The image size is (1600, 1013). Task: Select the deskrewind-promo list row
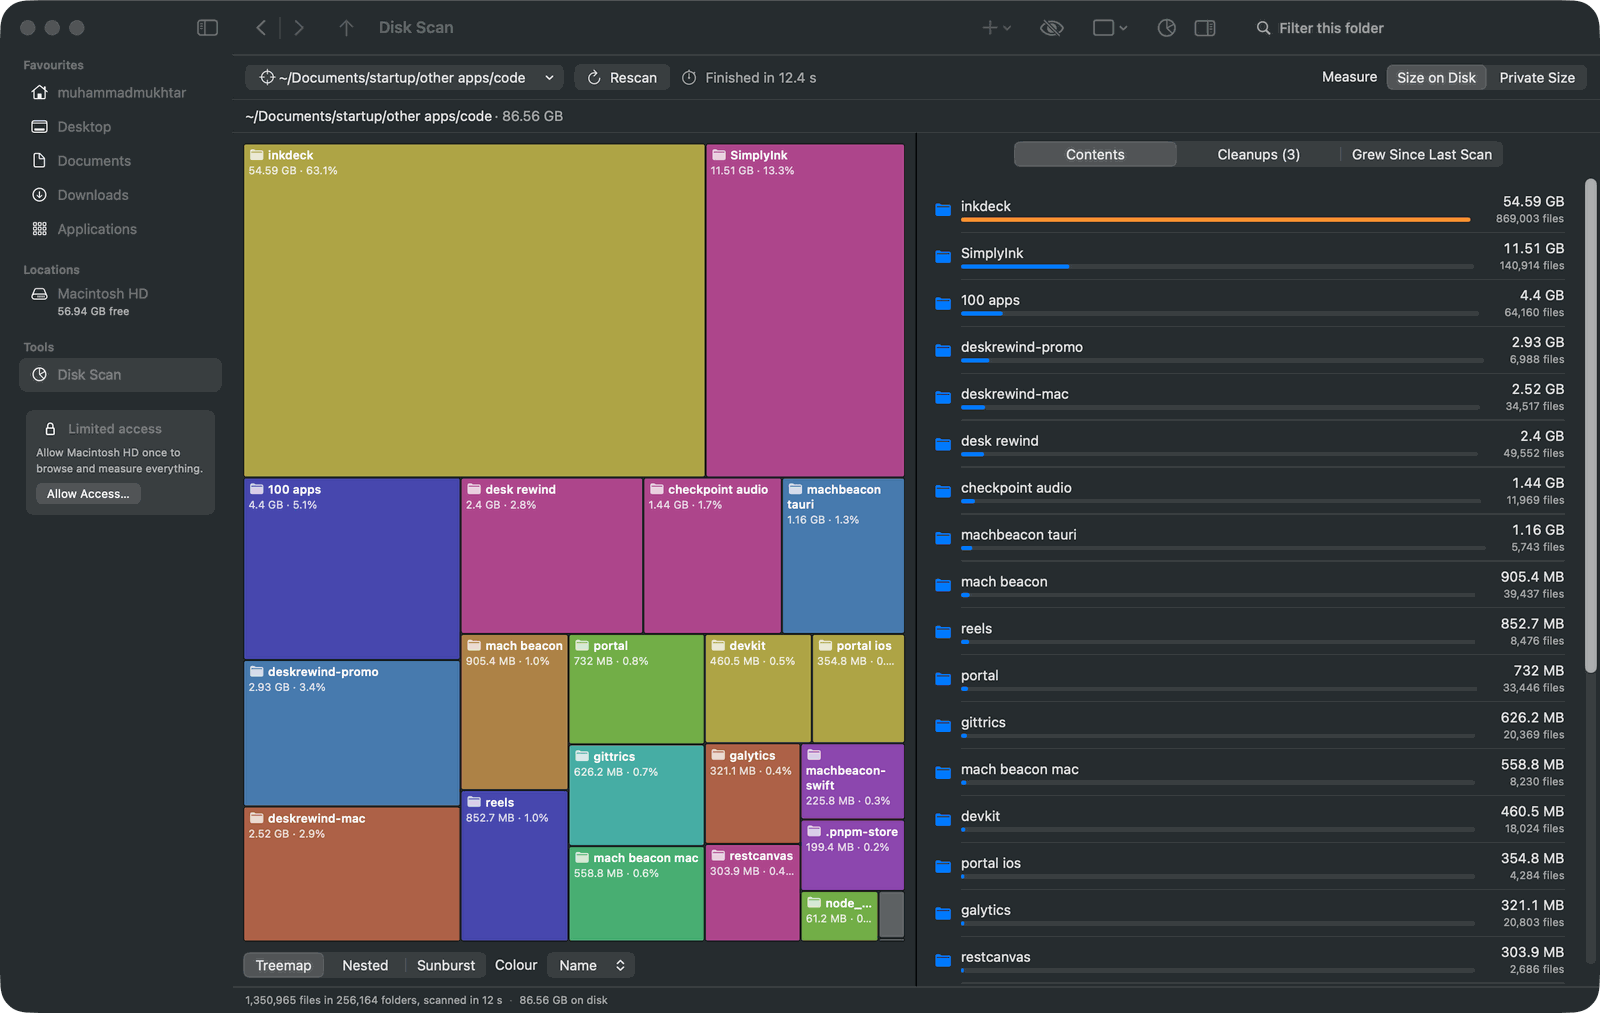(1250, 350)
